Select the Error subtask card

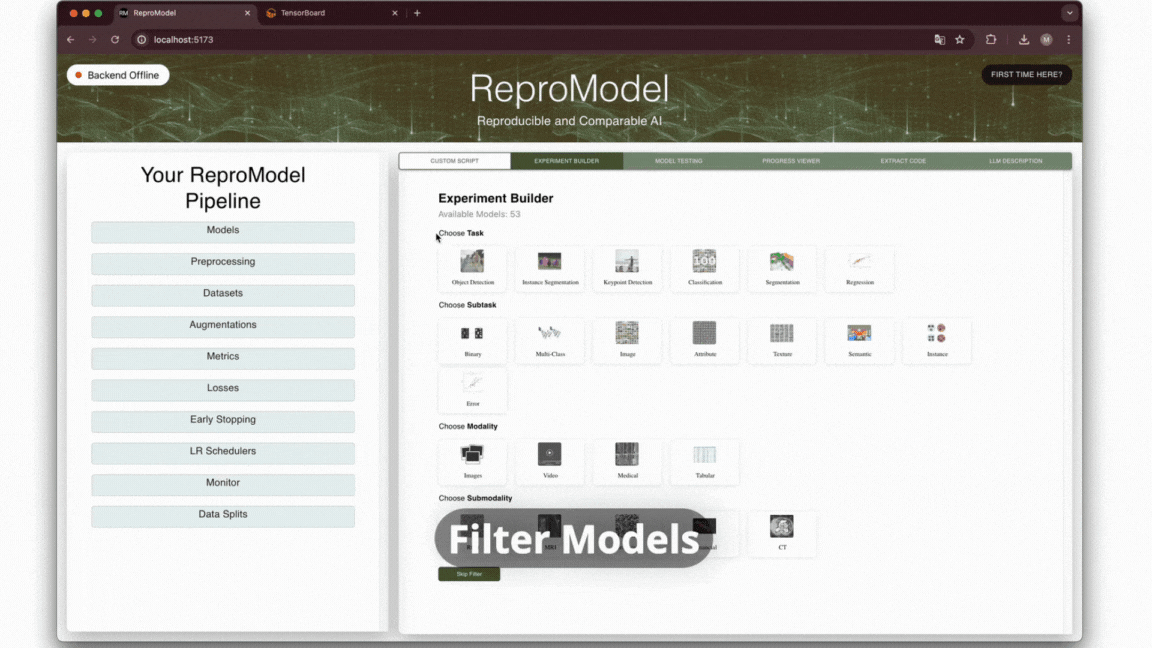click(472, 390)
